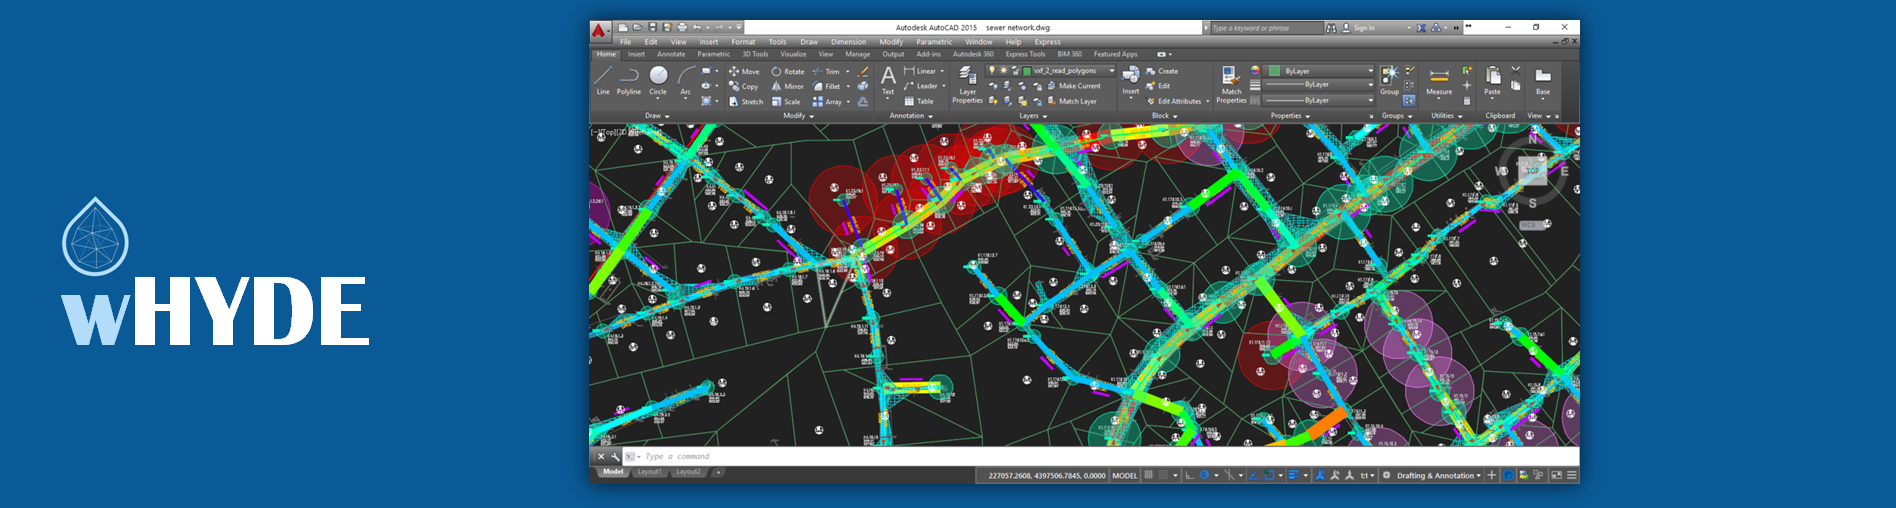
Task: Open the Format menu
Action: pos(743,42)
